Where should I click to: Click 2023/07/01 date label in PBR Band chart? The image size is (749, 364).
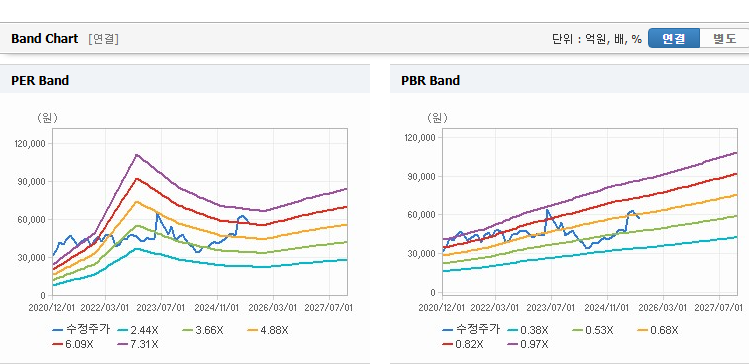click(552, 307)
